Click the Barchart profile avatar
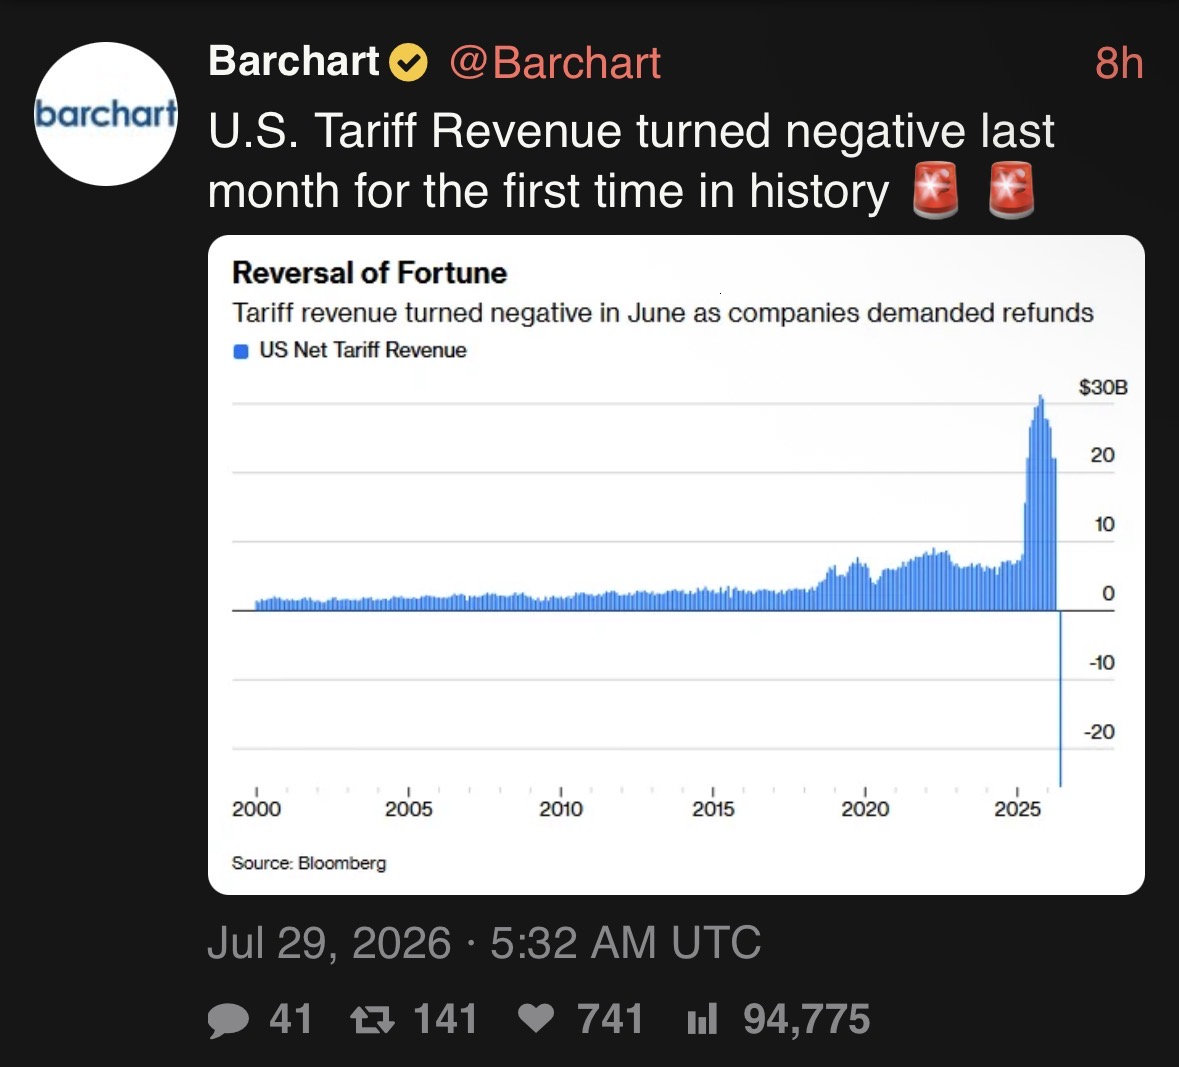 [x=106, y=114]
